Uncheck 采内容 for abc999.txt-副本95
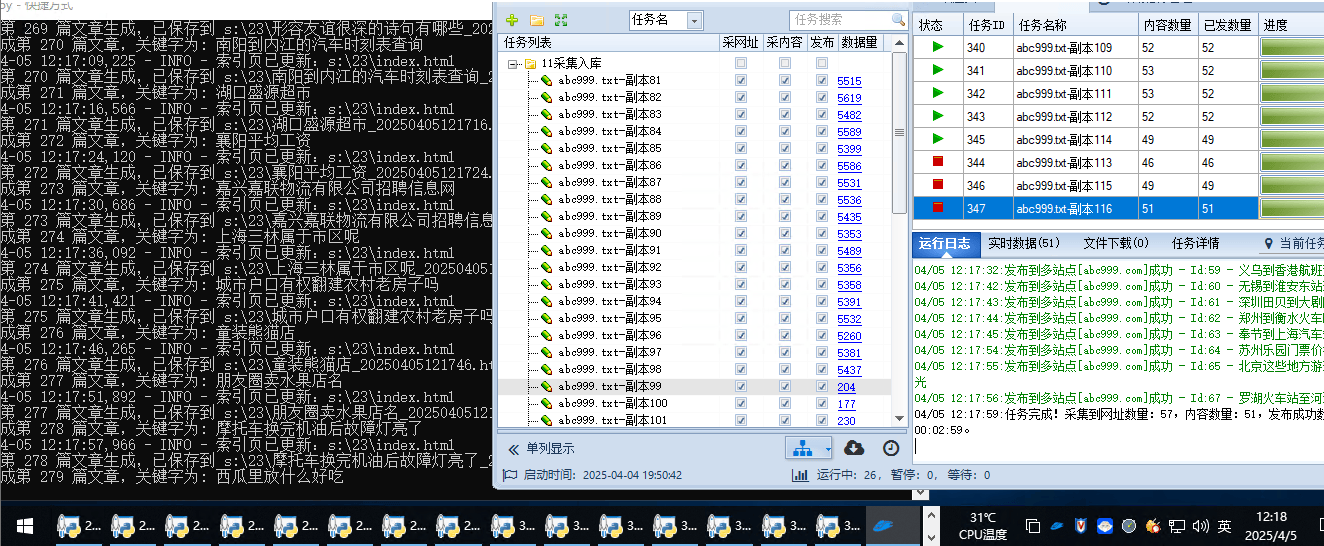1324x546 pixels. pos(784,319)
